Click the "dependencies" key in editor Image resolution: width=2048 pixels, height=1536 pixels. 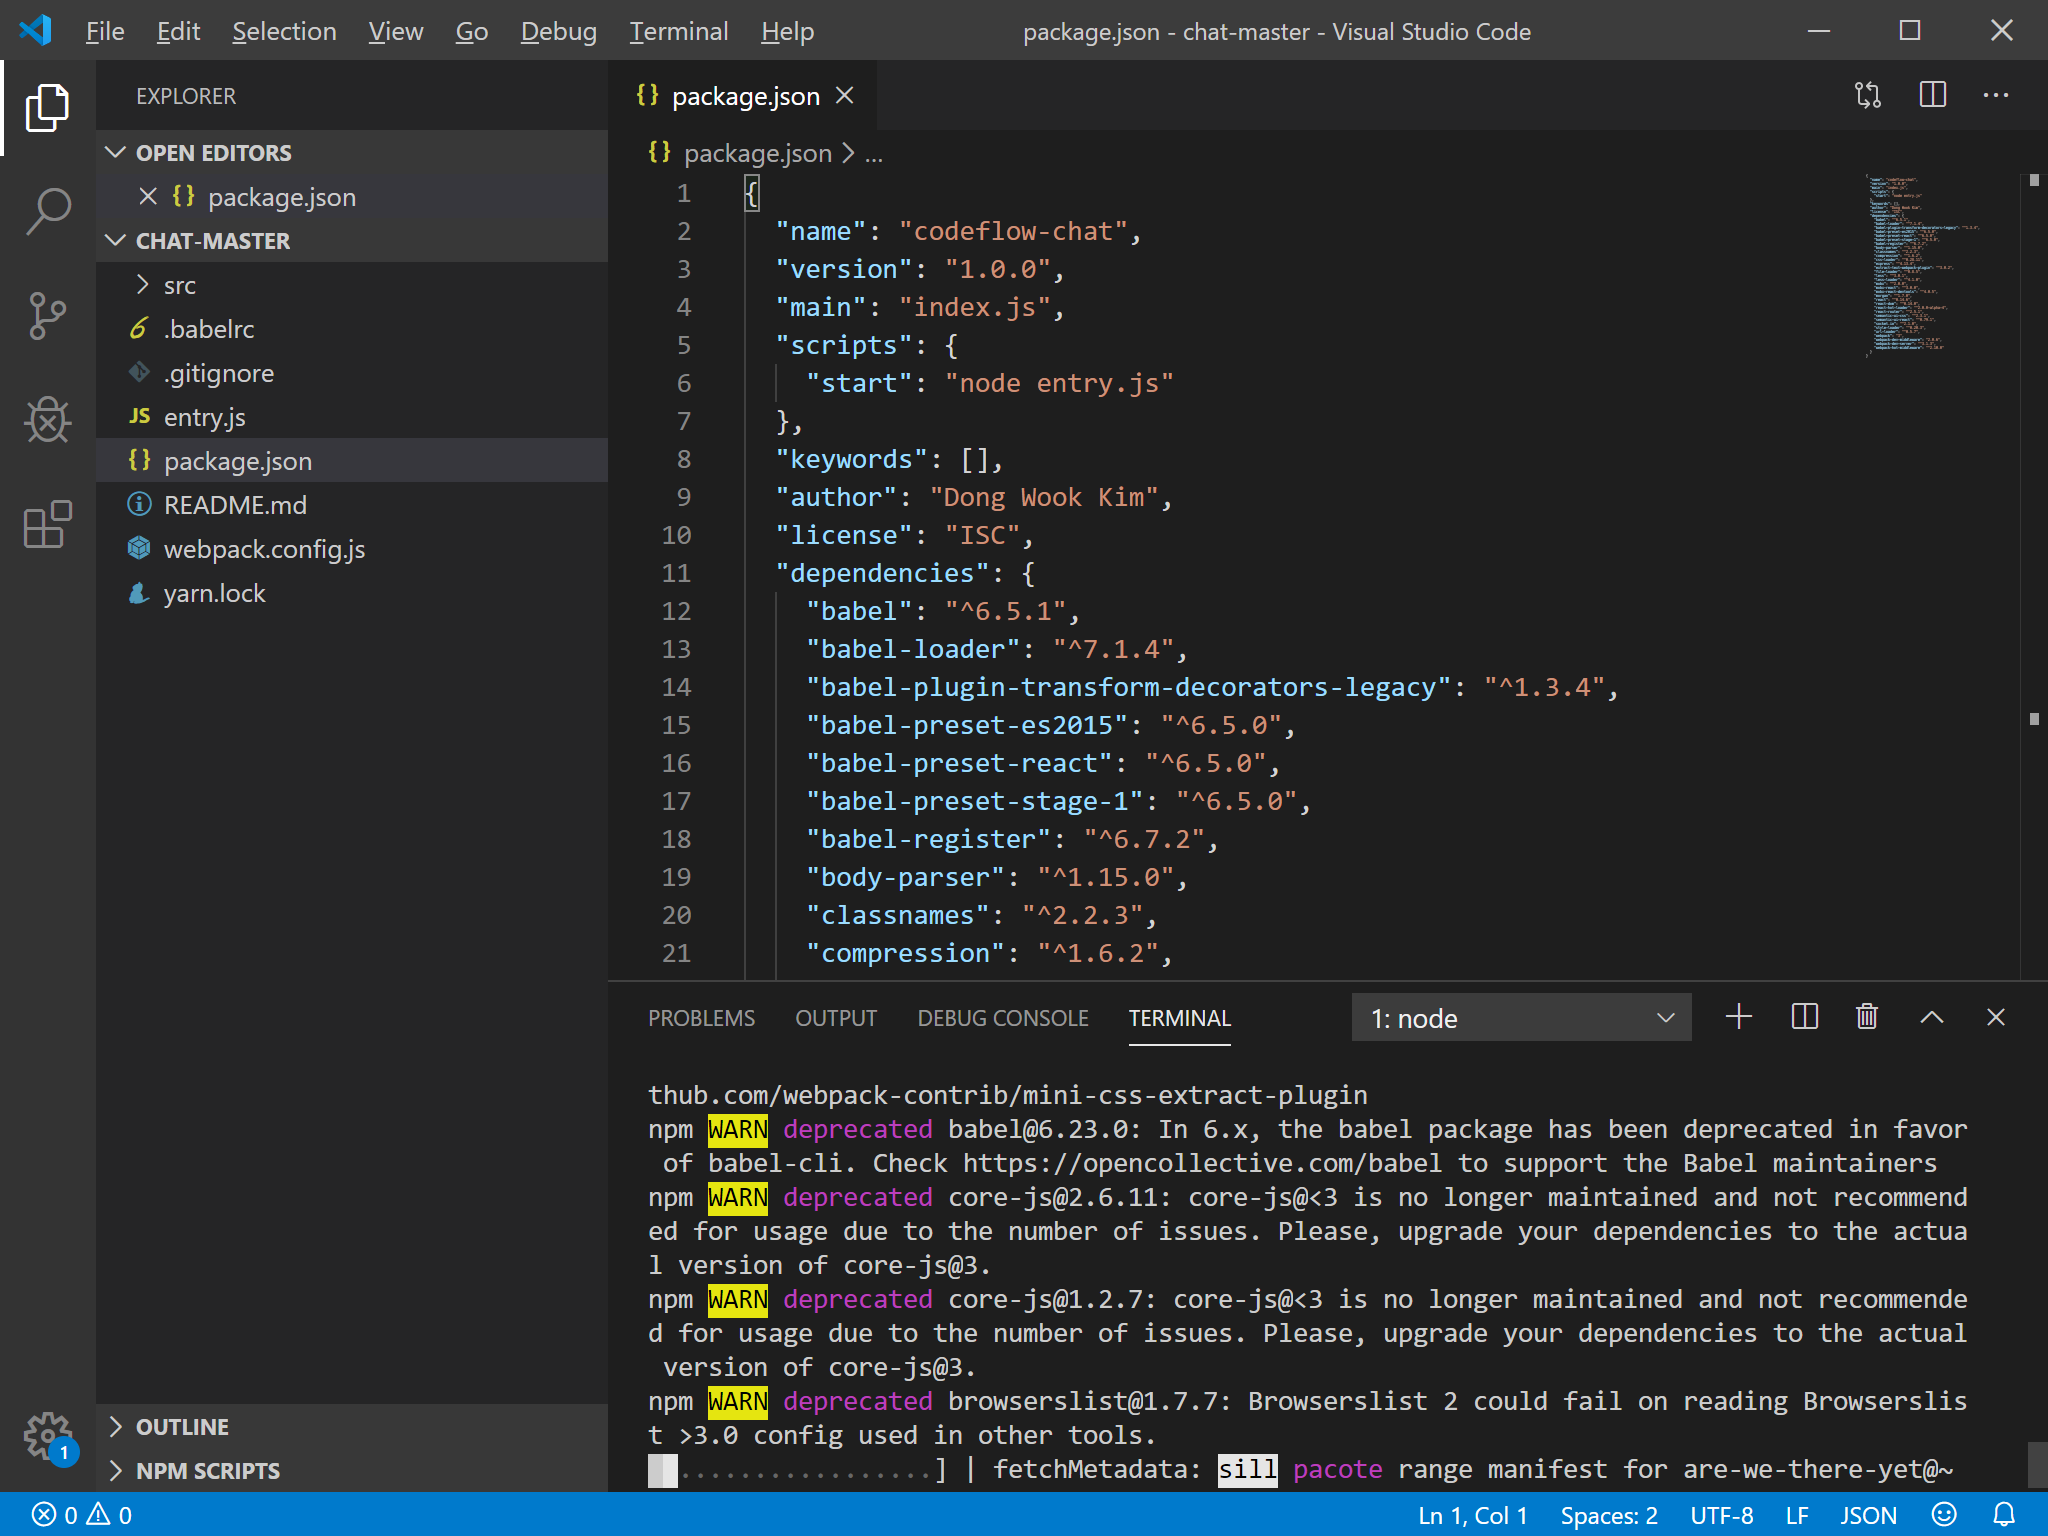click(x=882, y=573)
